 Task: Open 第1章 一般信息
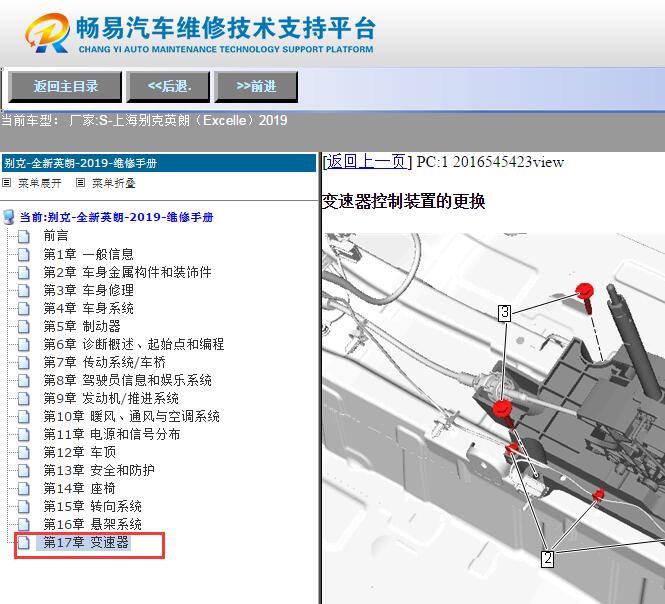click(88, 254)
